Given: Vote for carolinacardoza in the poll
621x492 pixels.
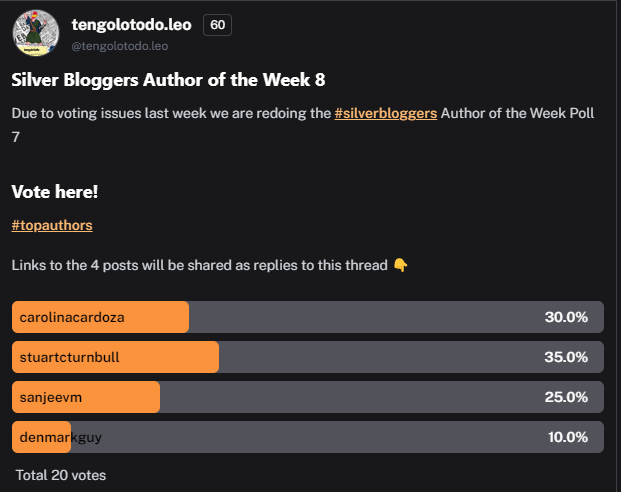Looking at the screenshot, I should (x=308, y=317).
